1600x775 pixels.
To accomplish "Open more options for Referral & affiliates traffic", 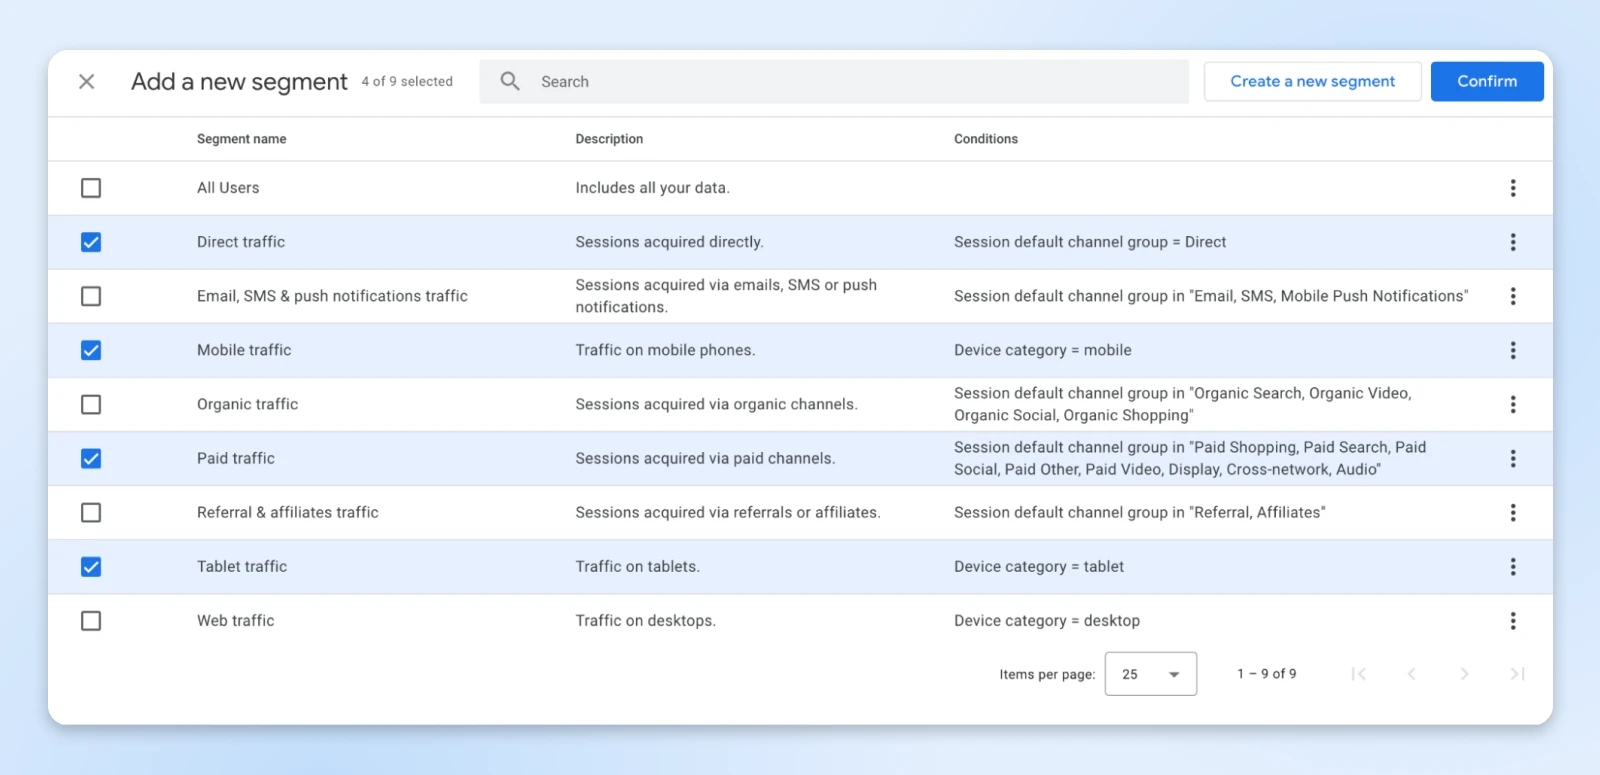I will (1512, 513).
